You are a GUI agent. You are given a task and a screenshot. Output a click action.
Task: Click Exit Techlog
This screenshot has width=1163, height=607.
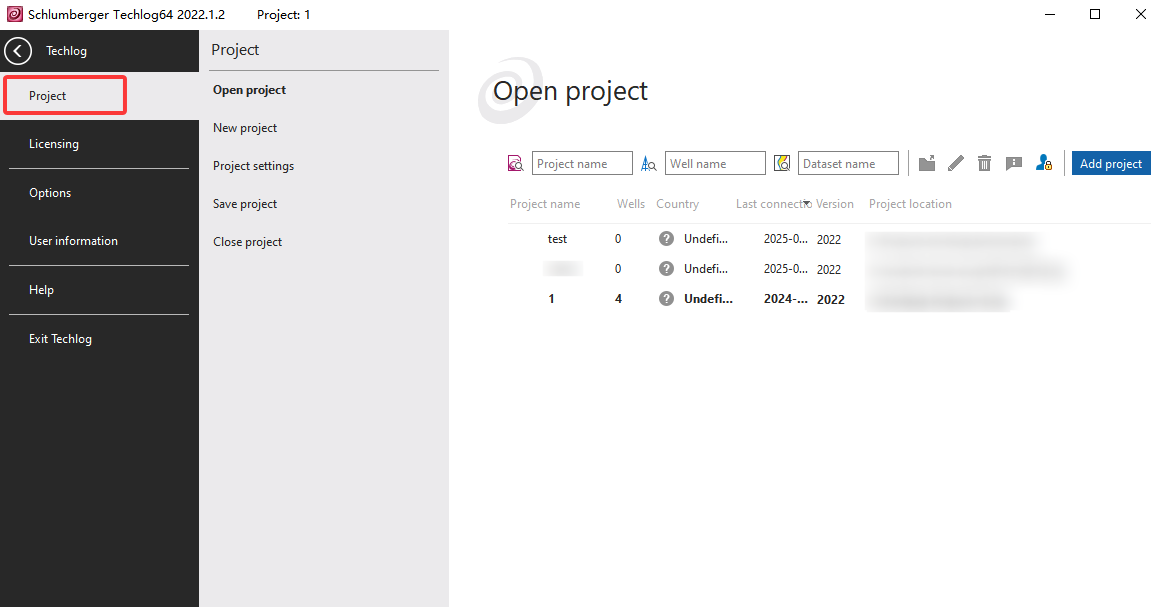click(x=60, y=339)
